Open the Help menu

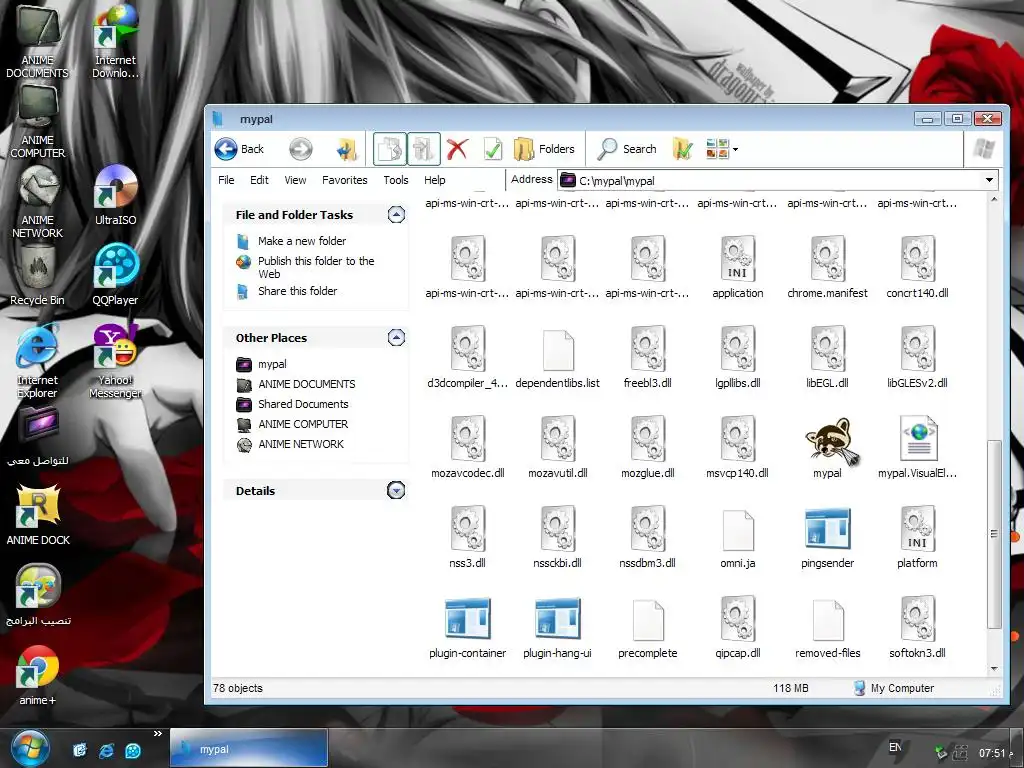[434, 180]
